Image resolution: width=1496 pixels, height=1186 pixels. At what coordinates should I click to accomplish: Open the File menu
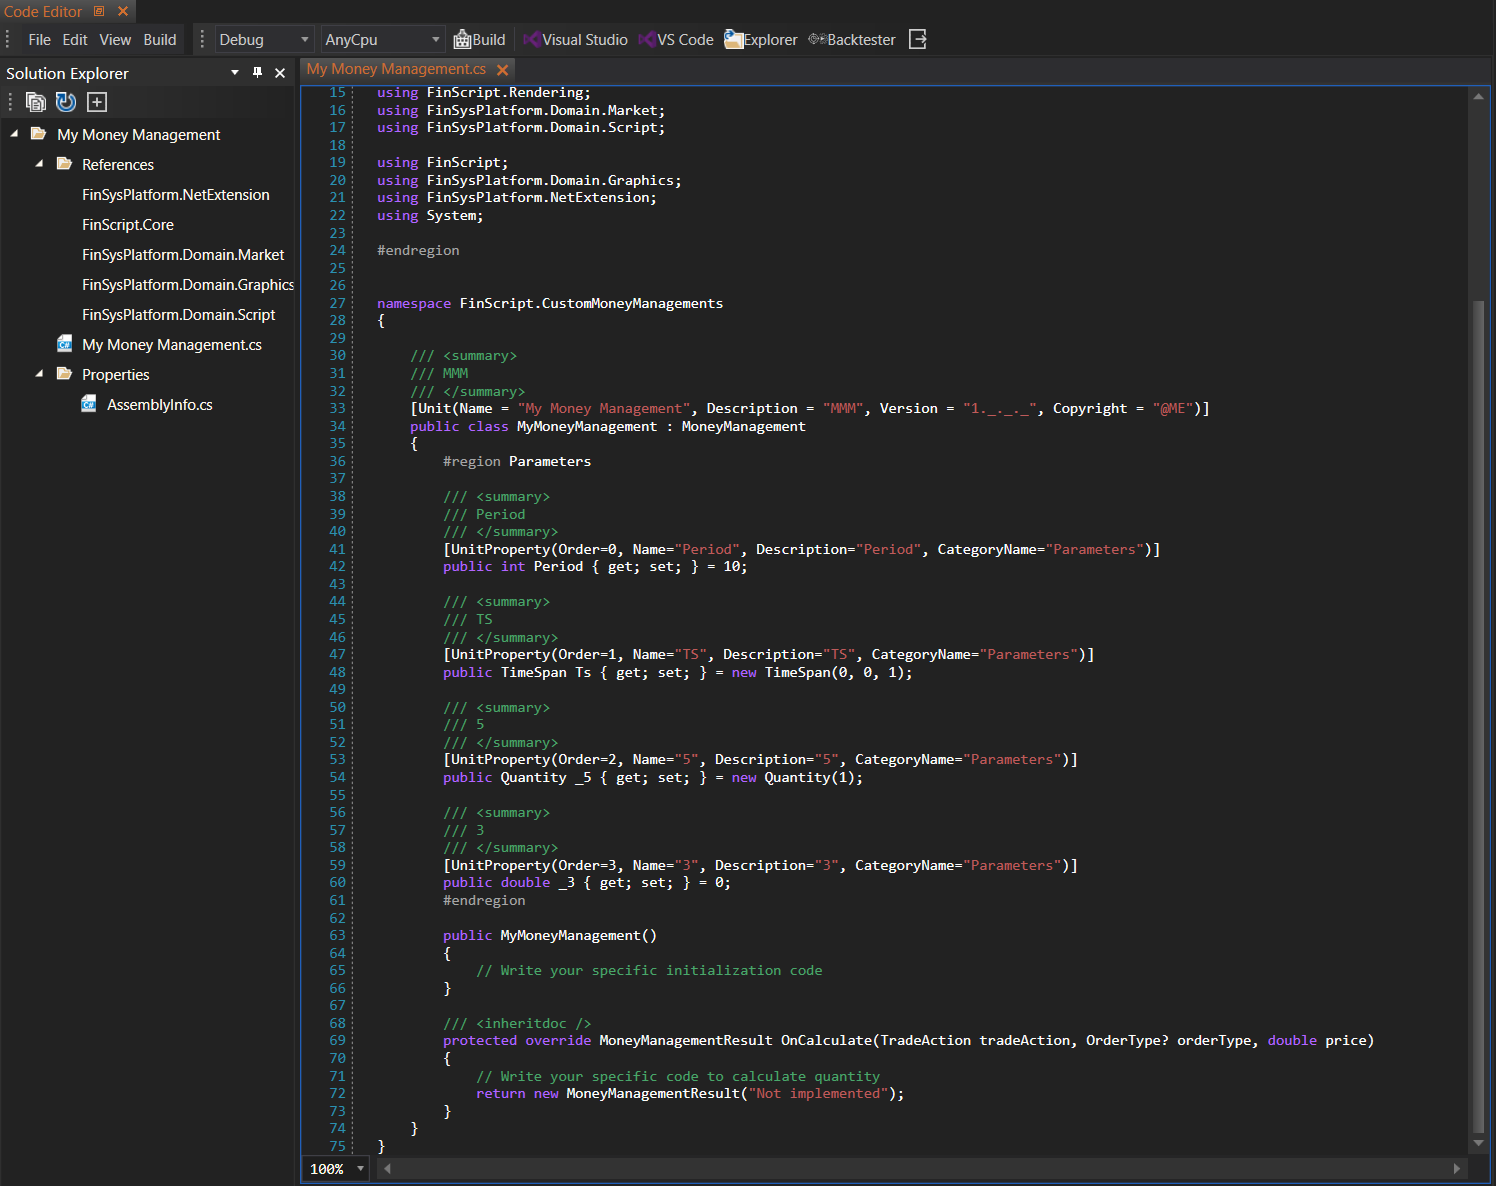click(x=39, y=40)
